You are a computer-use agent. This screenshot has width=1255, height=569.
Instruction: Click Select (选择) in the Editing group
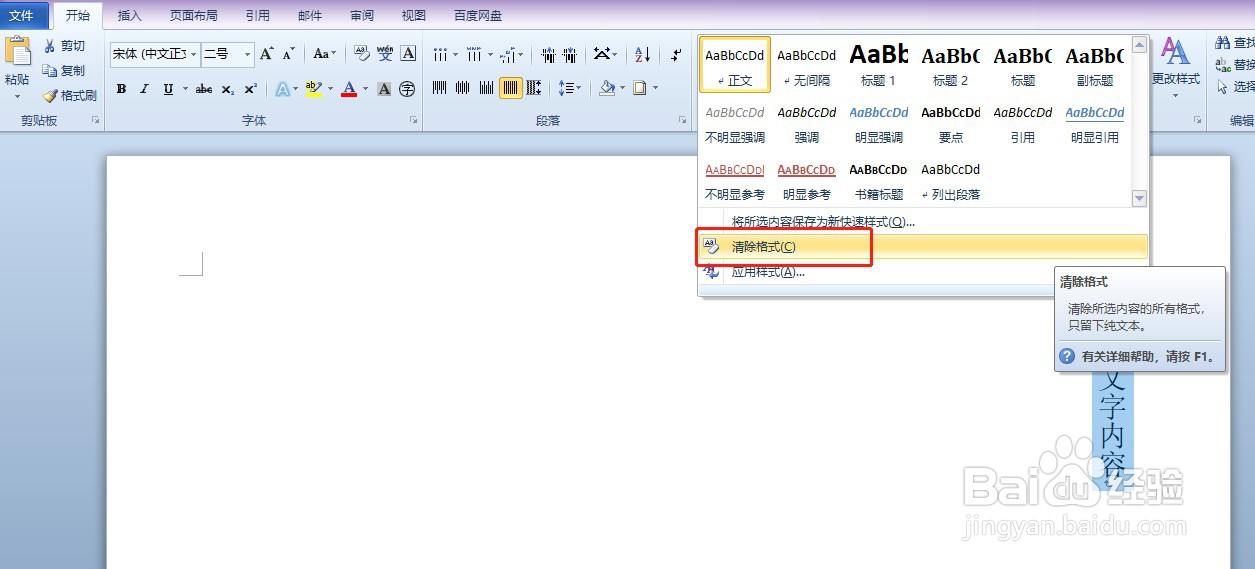coord(1234,87)
